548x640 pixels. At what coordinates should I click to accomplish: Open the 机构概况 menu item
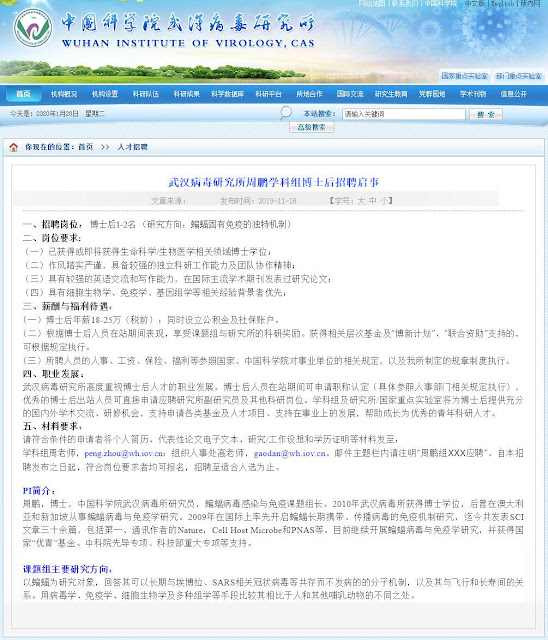click(64, 94)
